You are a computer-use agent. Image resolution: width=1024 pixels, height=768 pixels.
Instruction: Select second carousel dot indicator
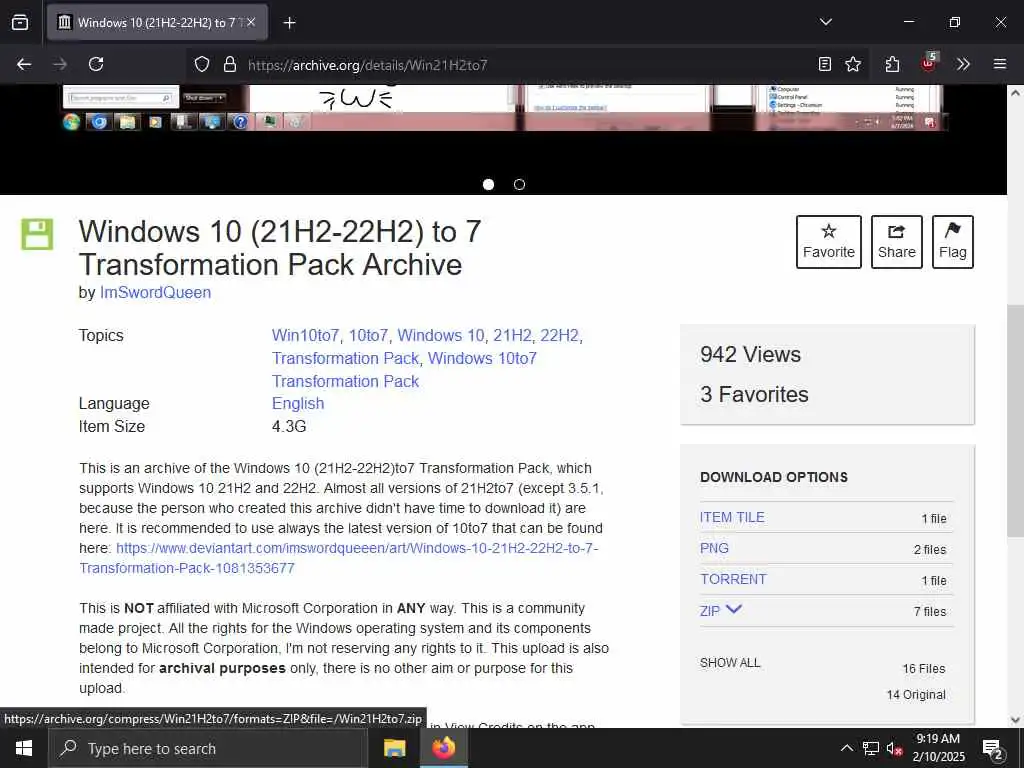pos(519,185)
